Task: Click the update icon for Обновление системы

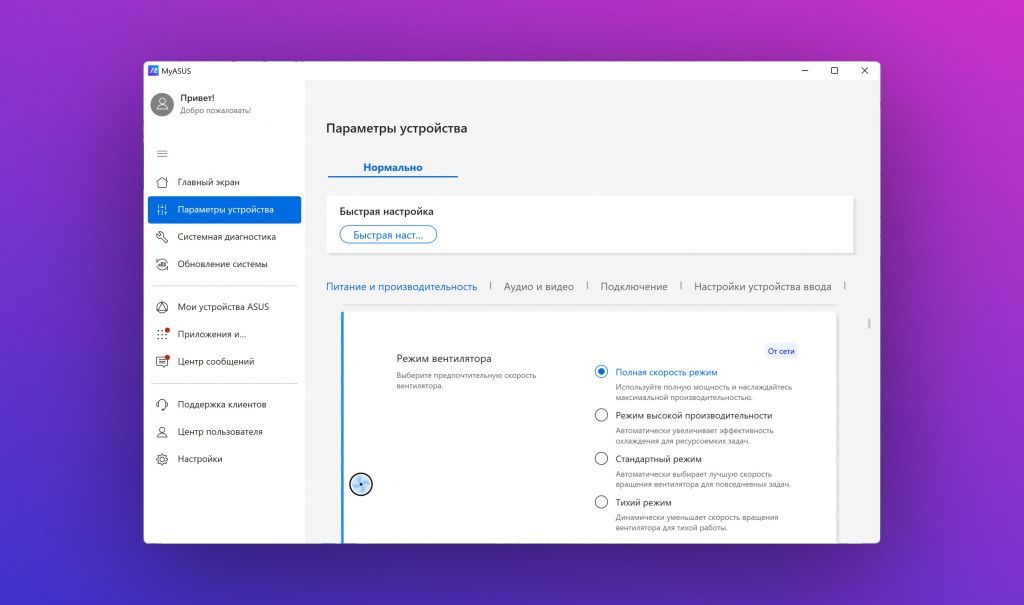Action: [x=162, y=265]
